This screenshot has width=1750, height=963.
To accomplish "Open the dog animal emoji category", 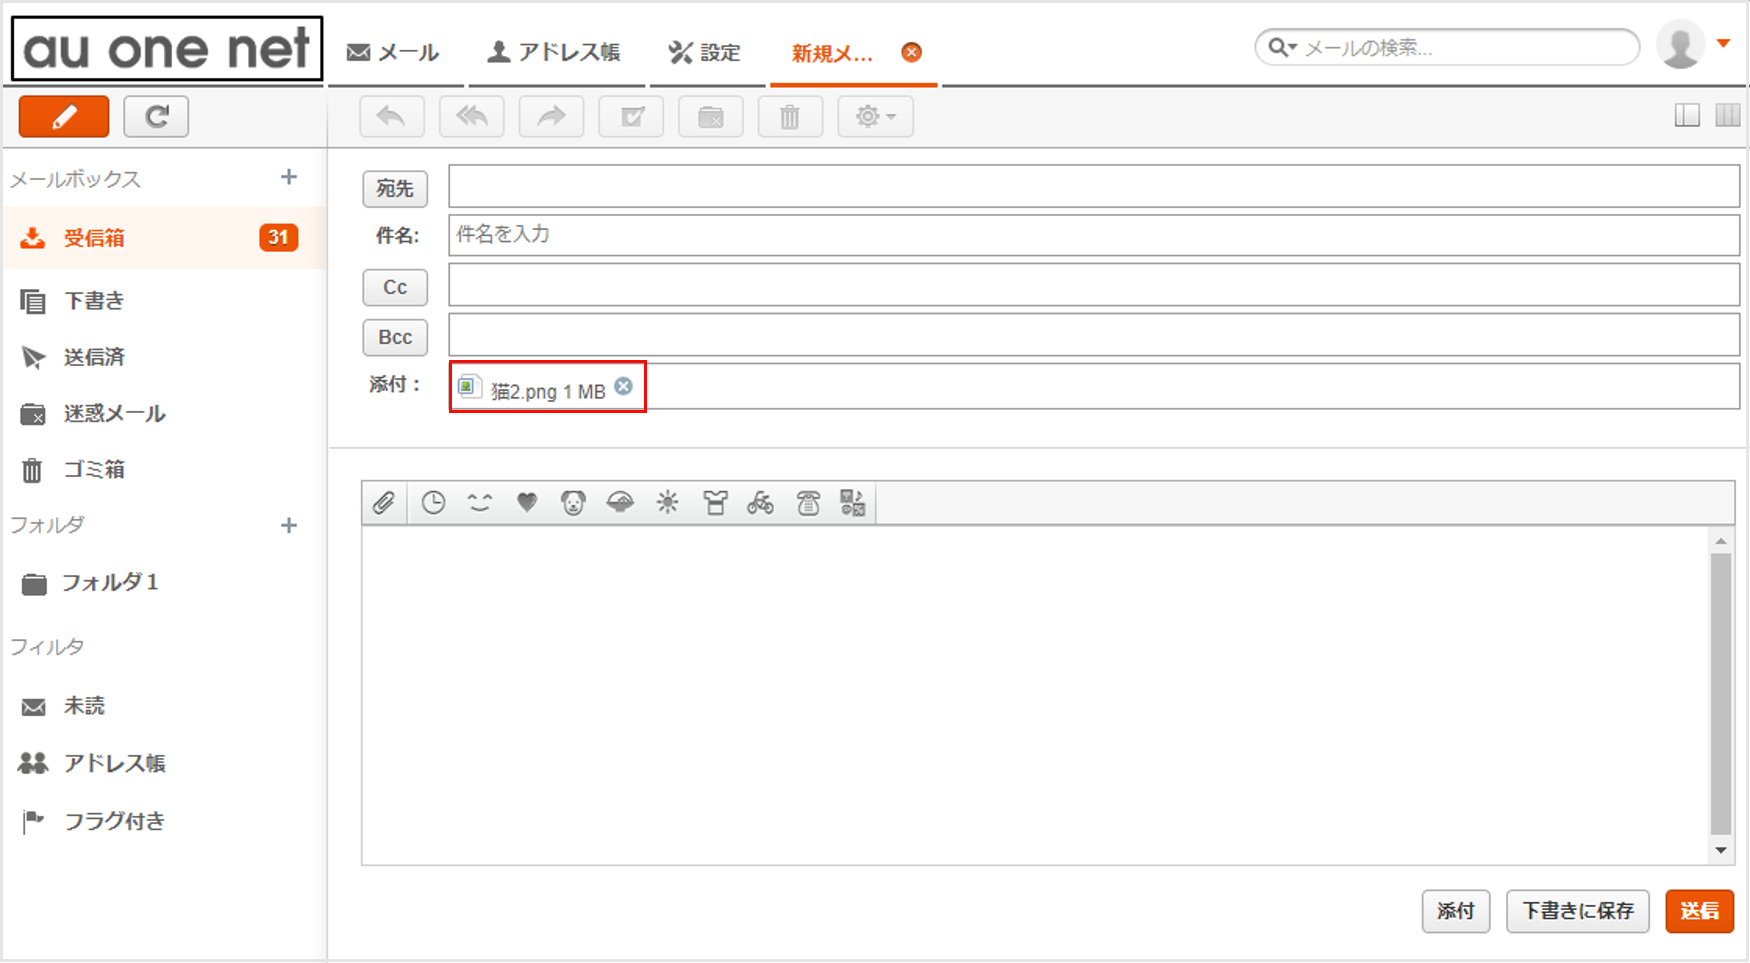I will tap(573, 503).
